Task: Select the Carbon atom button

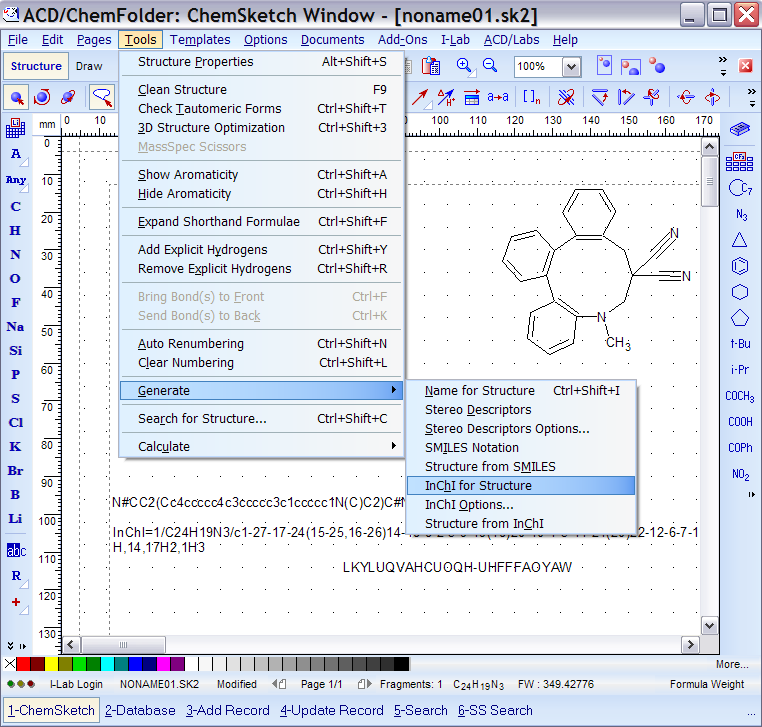Action: (16, 207)
